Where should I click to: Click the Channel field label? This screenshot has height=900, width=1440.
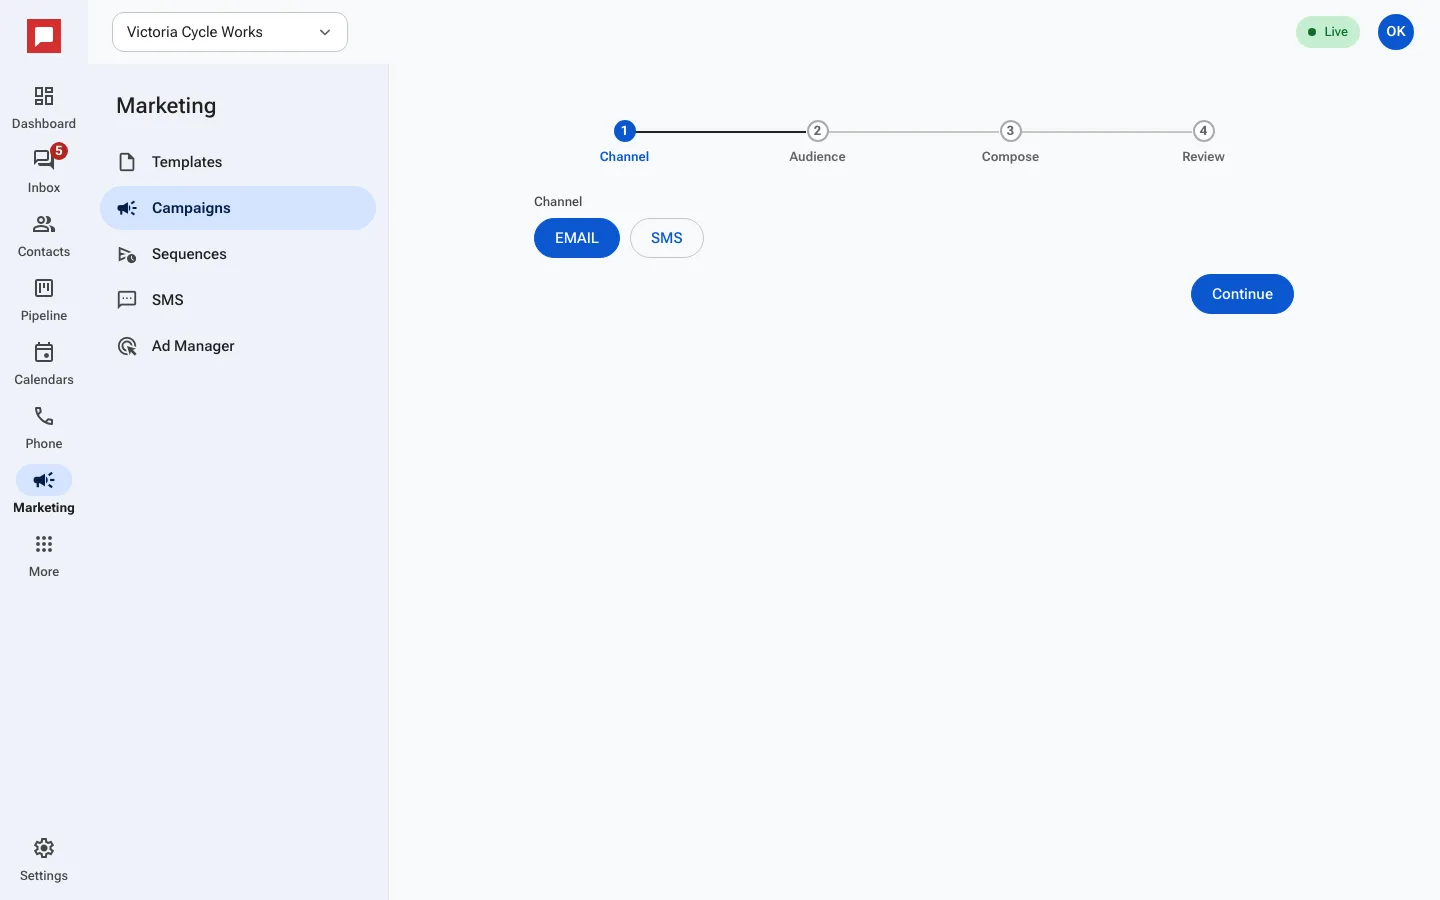(x=558, y=201)
